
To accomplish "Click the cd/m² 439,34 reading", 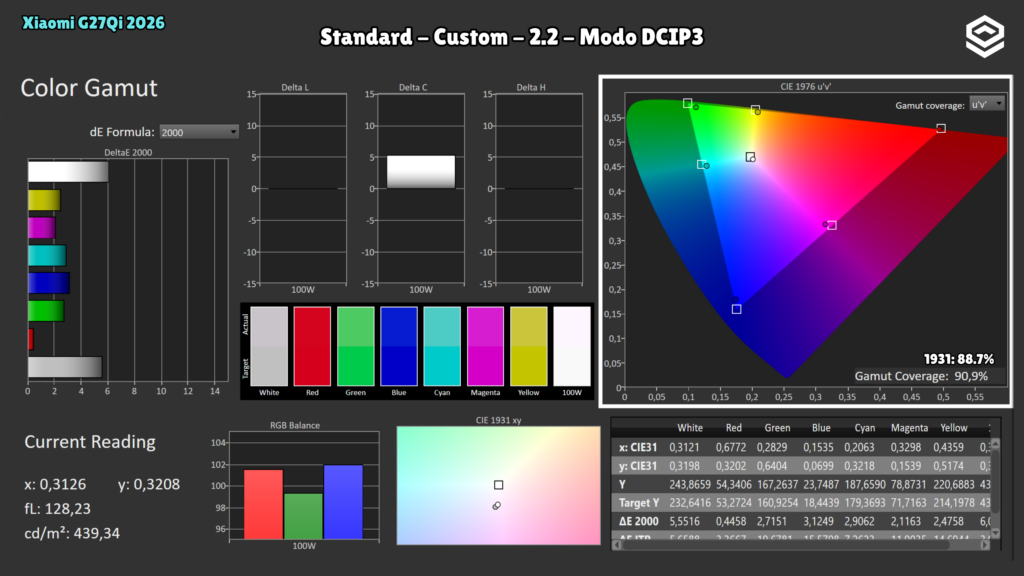I will [x=72, y=533].
